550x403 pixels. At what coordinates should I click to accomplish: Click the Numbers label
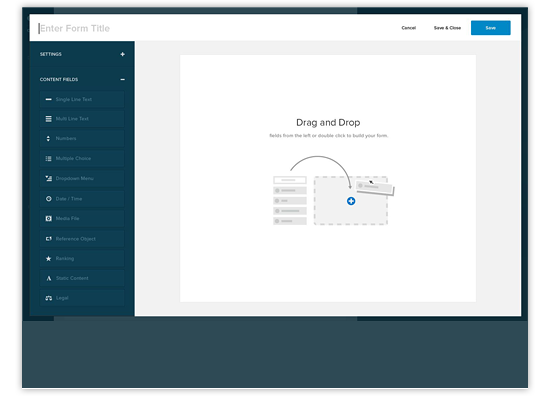66,139
